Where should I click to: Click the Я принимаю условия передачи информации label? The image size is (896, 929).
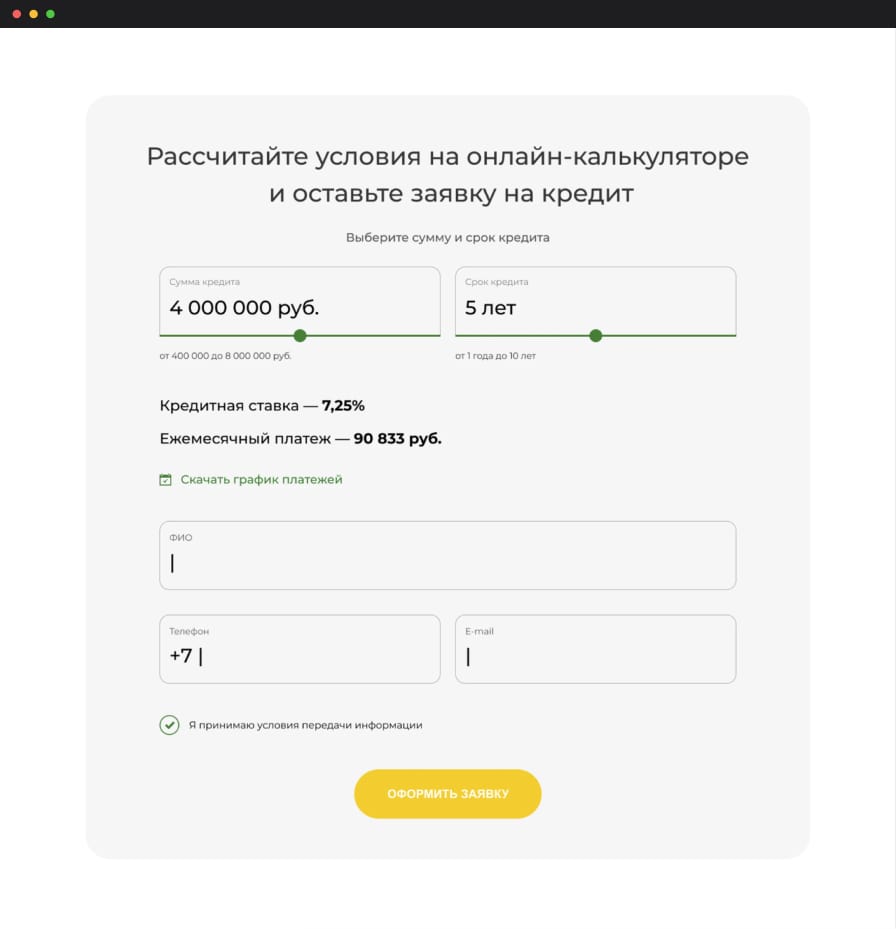[305, 725]
